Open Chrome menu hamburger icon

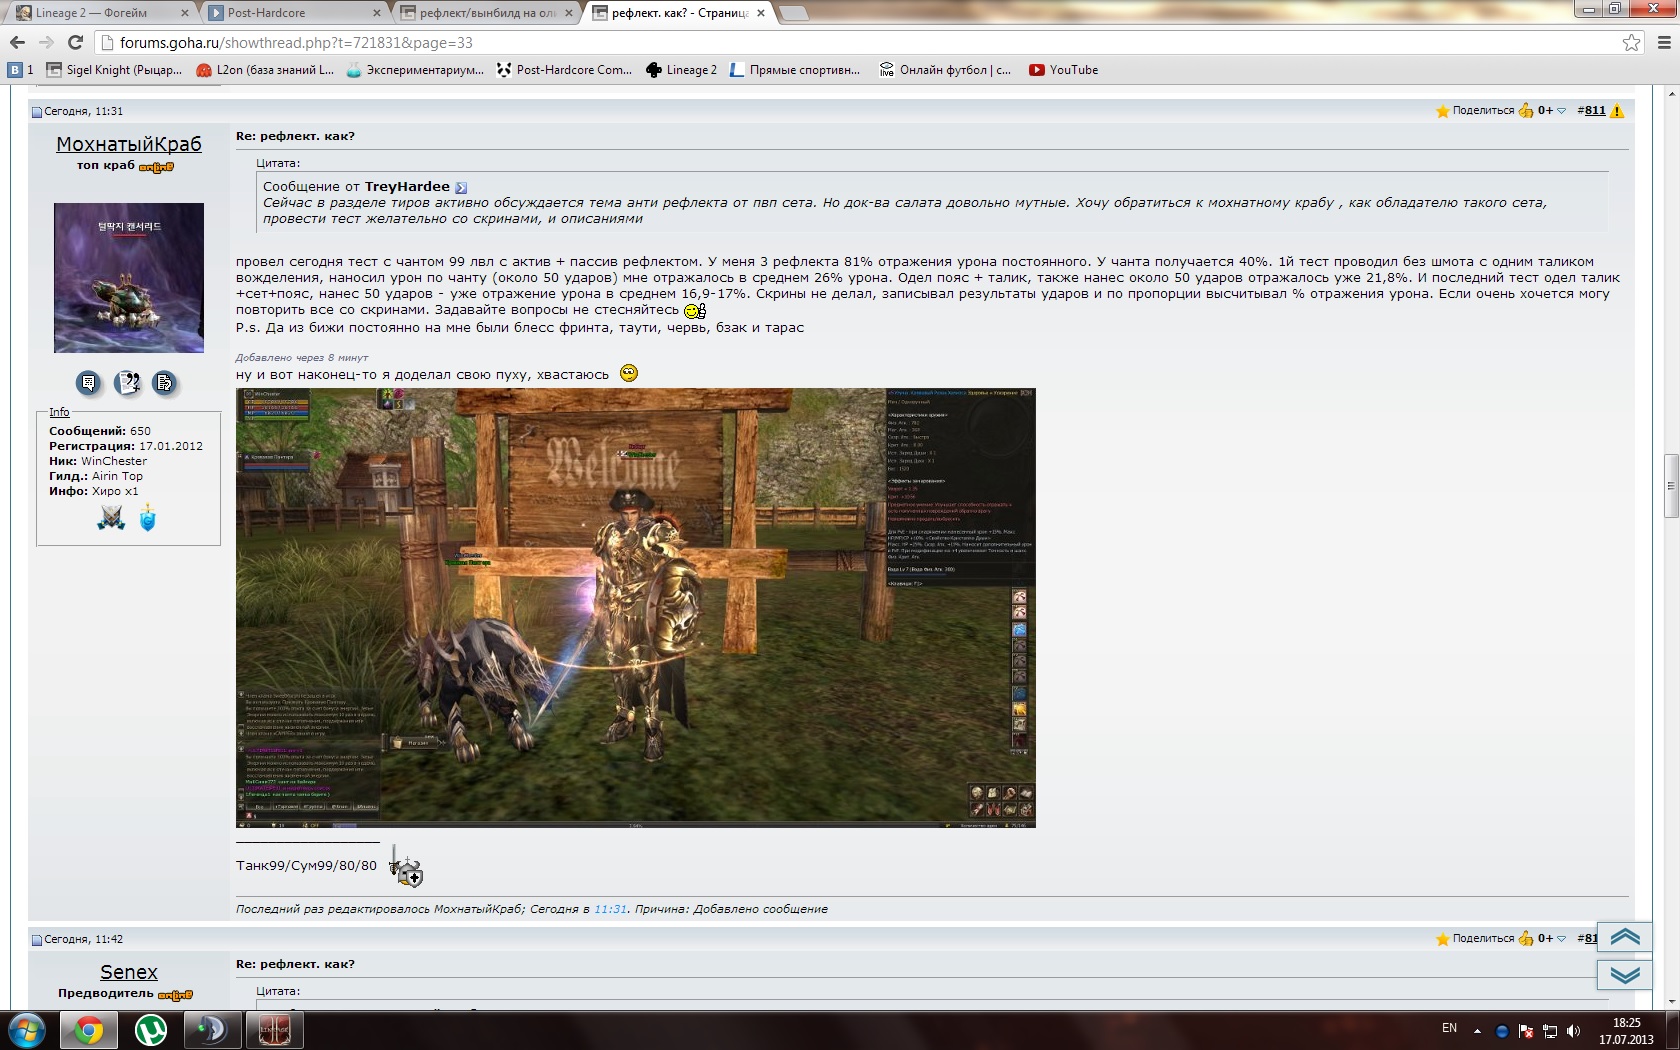(x=1664, y=42)
